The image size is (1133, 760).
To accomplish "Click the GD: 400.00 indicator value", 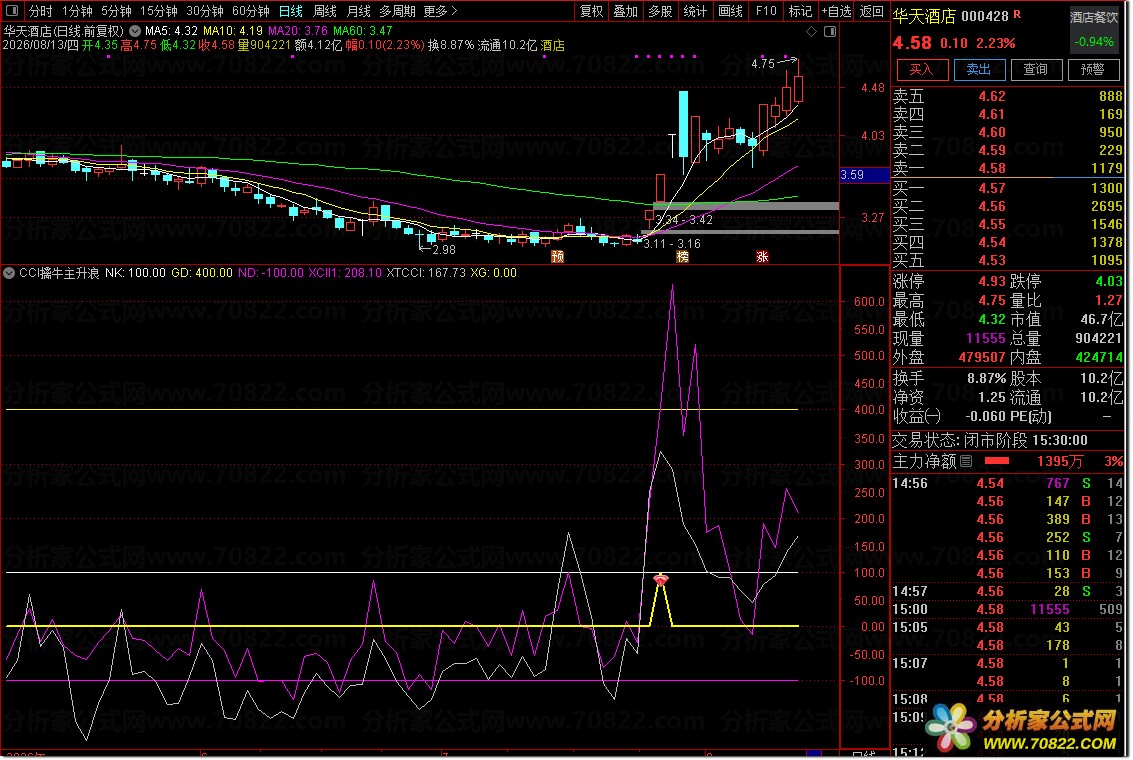I will pyautogui.click(x=202, y=273).
